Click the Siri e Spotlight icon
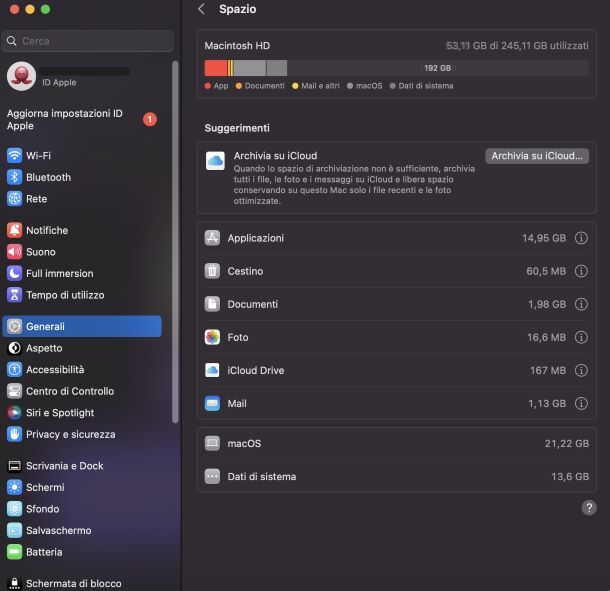The width and height of the screenshot is (610, 591). pos(14,412)
